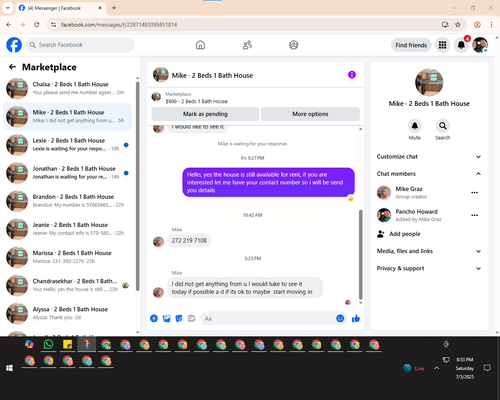Viewport: 500px width, 400px height.
Task: Open the account profile picture menu
Action: coord(480,45)
